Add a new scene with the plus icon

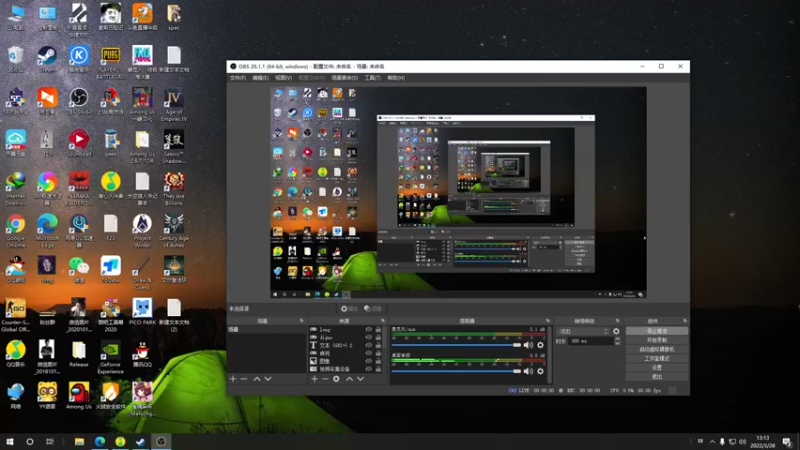pos(233,379)
